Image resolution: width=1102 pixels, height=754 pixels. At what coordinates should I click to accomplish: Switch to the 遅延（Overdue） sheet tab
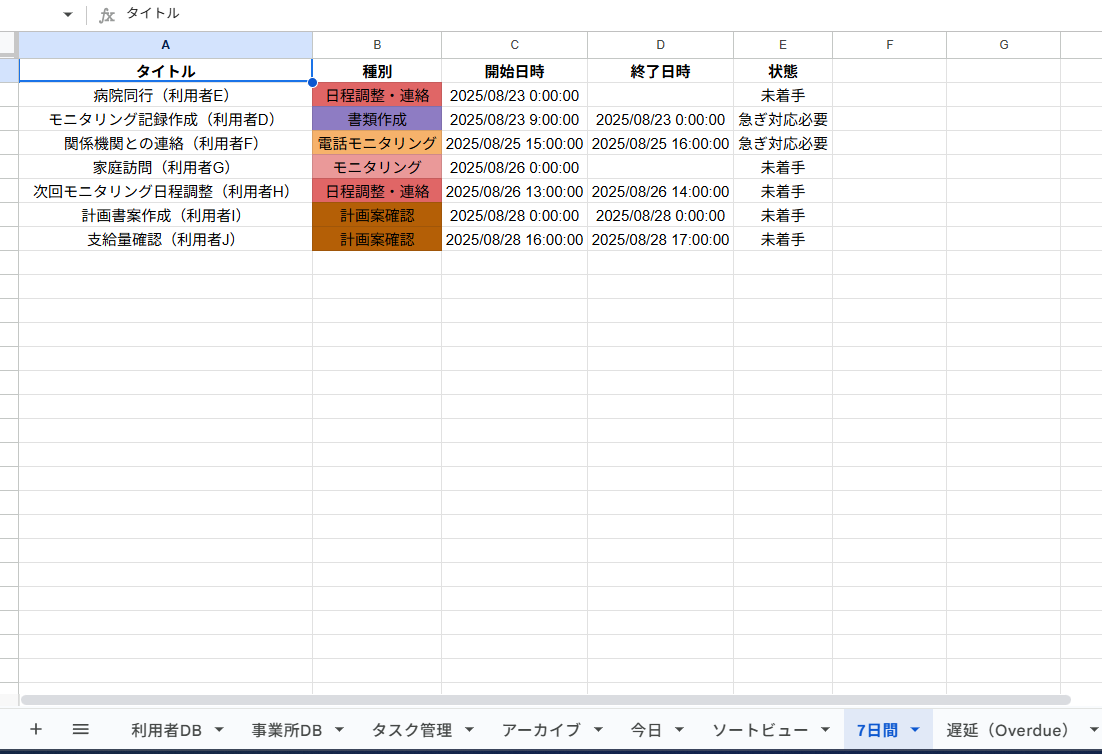[x=1007, y=730]
